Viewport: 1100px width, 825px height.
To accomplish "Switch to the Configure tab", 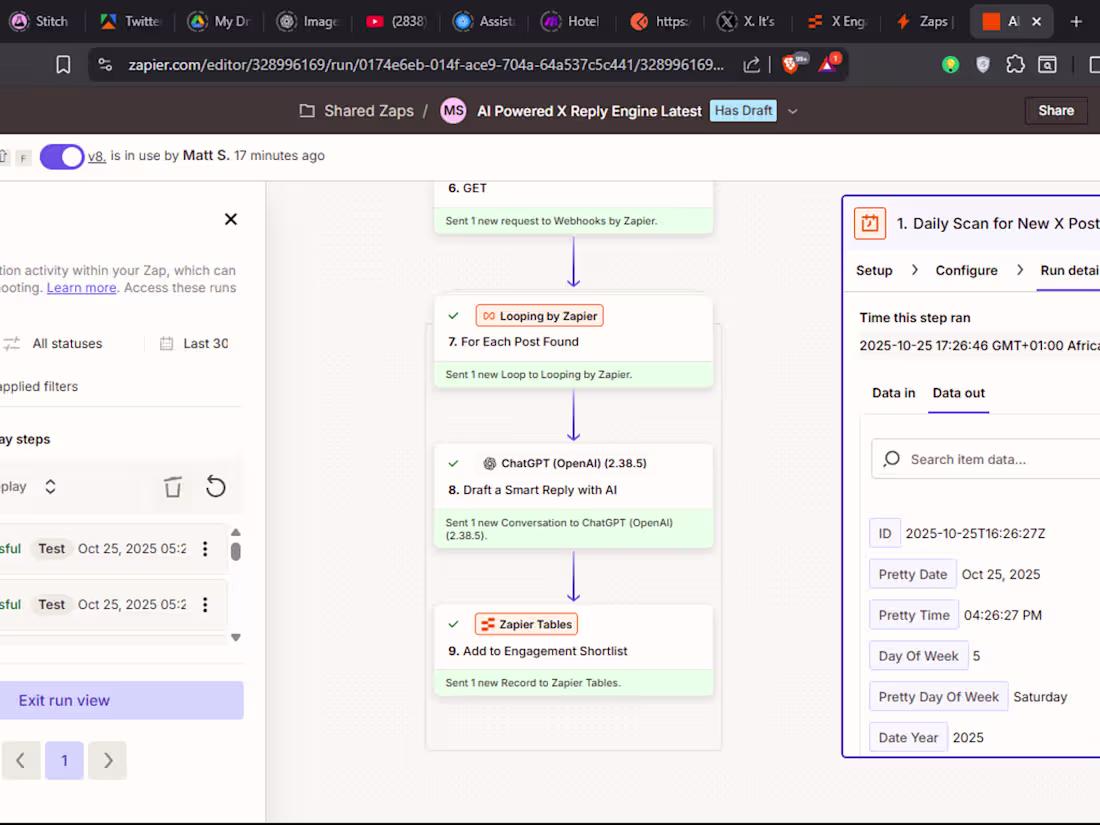I will tap(966, 271).
